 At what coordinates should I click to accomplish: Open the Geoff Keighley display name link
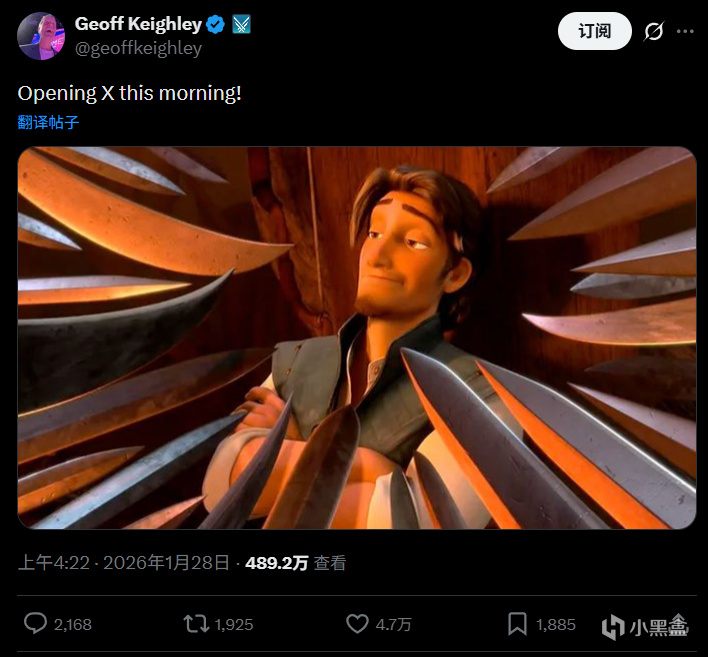coord(138,23)
